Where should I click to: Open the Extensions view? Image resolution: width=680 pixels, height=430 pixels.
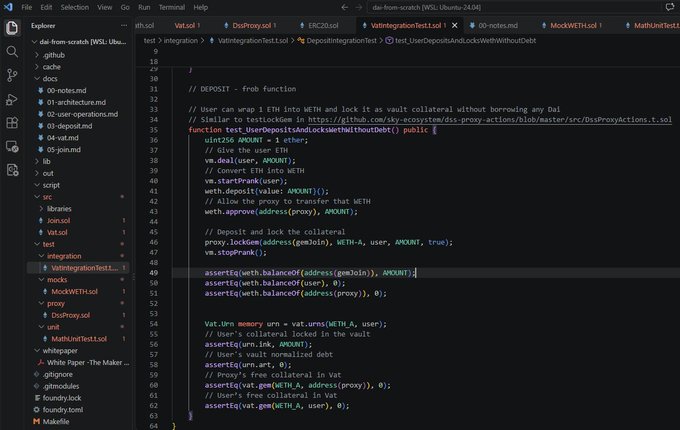(12, 123)
